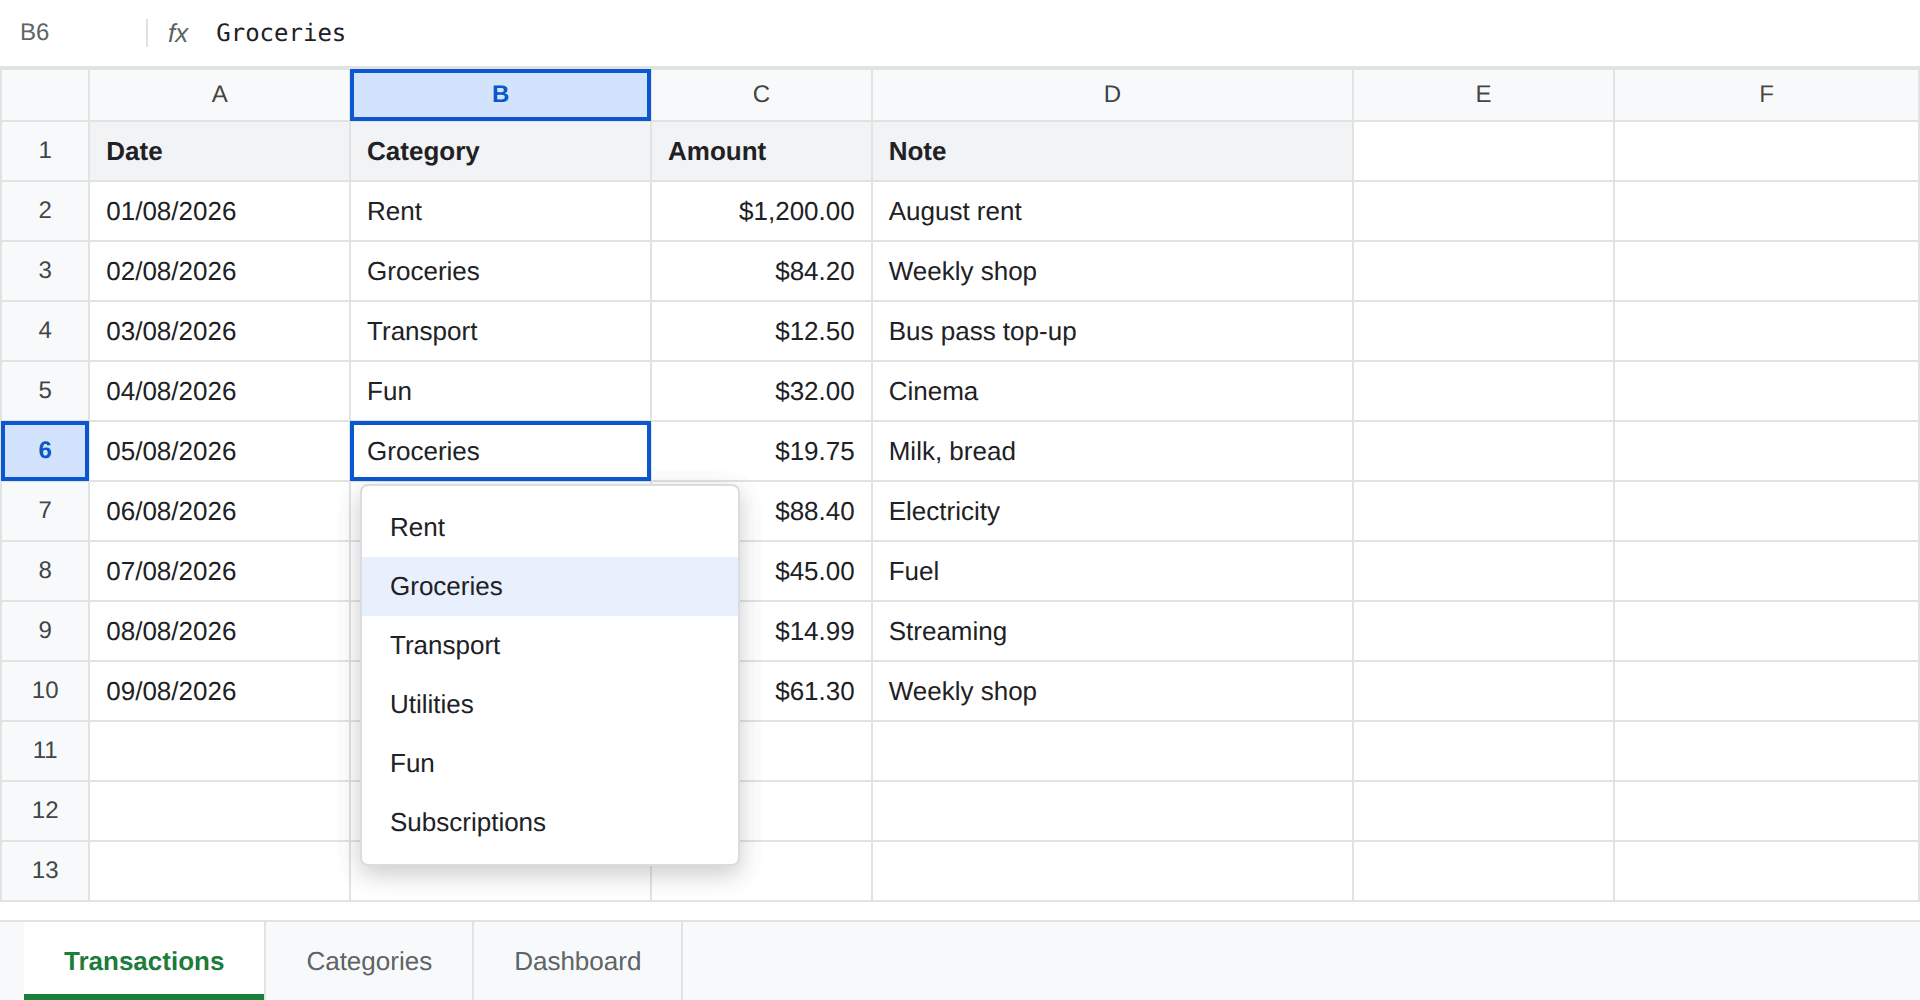Screen dimensions: 1920x1000
Task: Click the formula bar containing Groceries
Action: (x=1060, y=33)
